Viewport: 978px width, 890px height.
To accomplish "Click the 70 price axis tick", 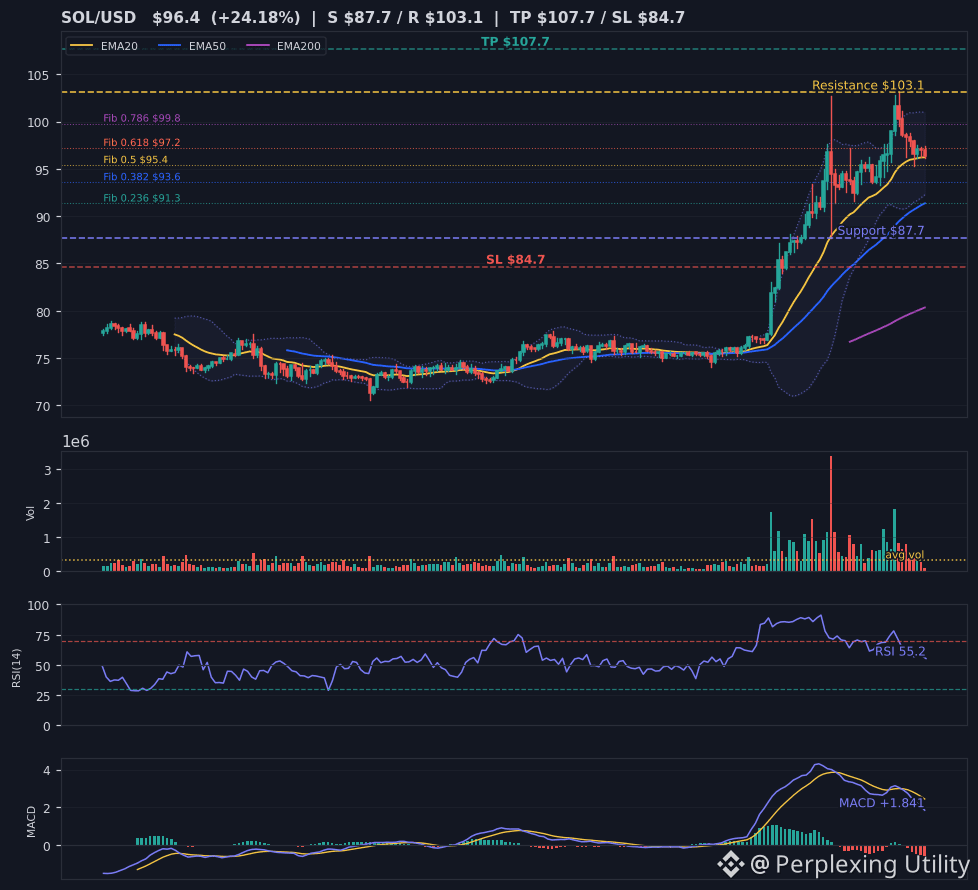I will tap(42, 407).
